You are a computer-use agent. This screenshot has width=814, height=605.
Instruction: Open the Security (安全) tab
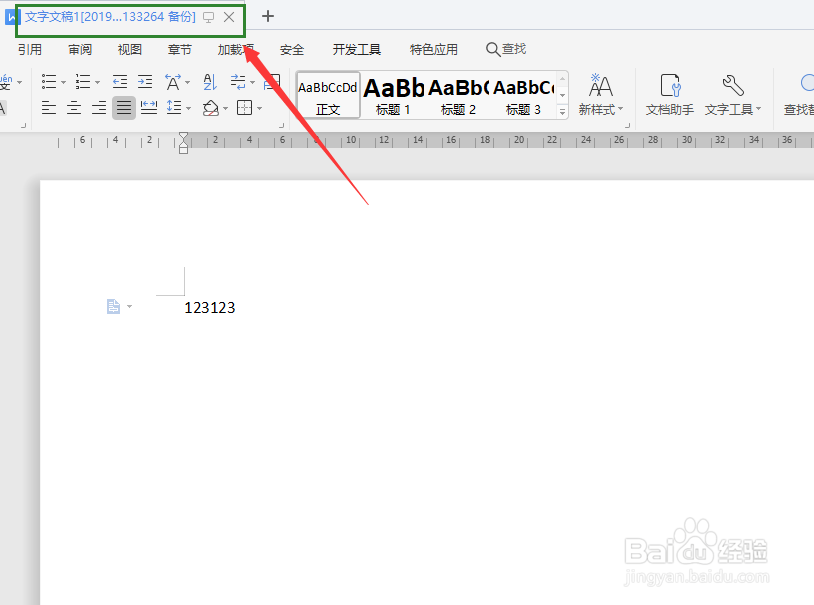(x=292, y=49)
